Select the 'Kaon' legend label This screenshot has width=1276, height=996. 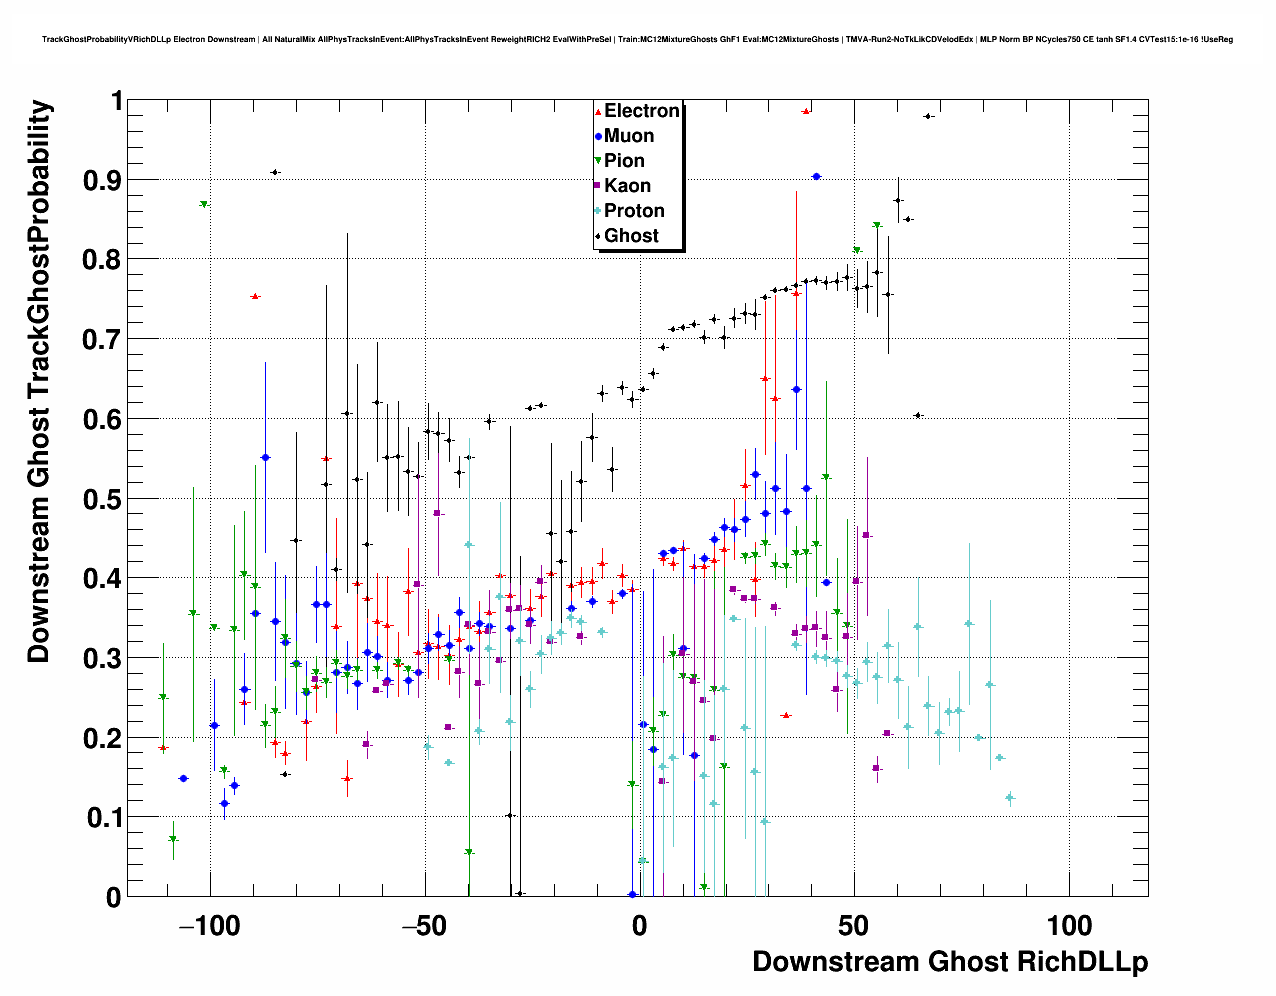point(628,186)
